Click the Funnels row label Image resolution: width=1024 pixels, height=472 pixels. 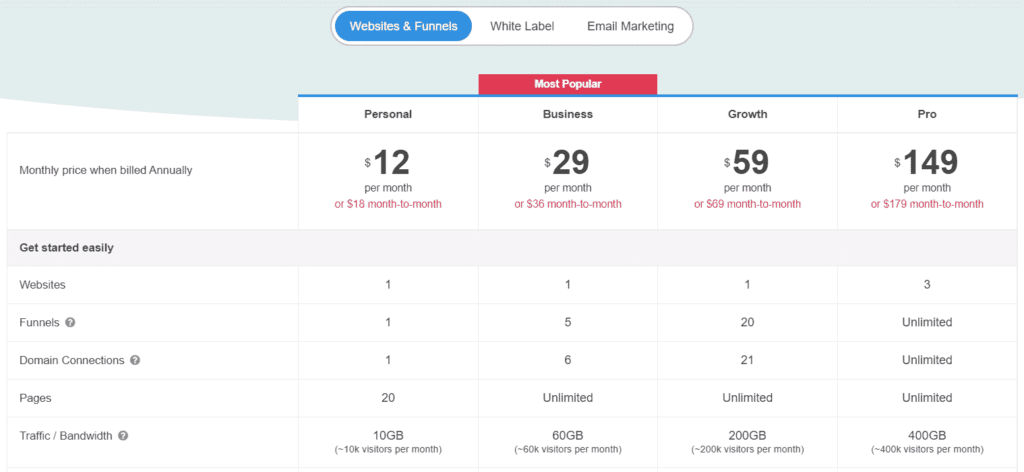[x=40, y=323]
